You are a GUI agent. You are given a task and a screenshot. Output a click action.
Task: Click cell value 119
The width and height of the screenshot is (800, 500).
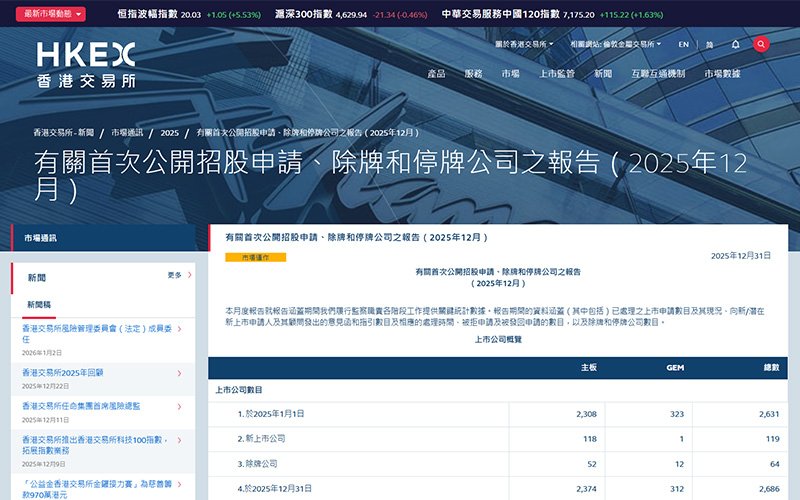pos(772,439)
